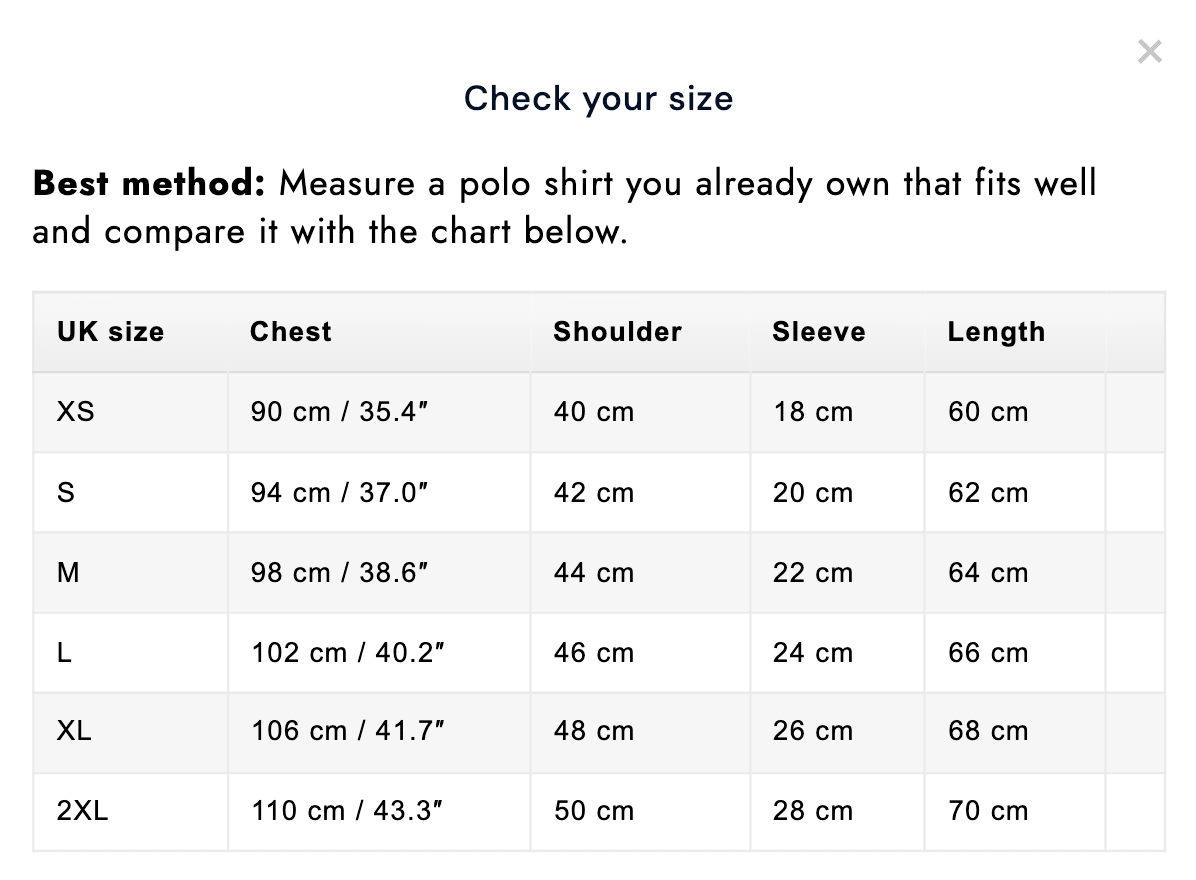Click the Best method bold text
This screenshot has width=1196, height=880.
(149, 183)
